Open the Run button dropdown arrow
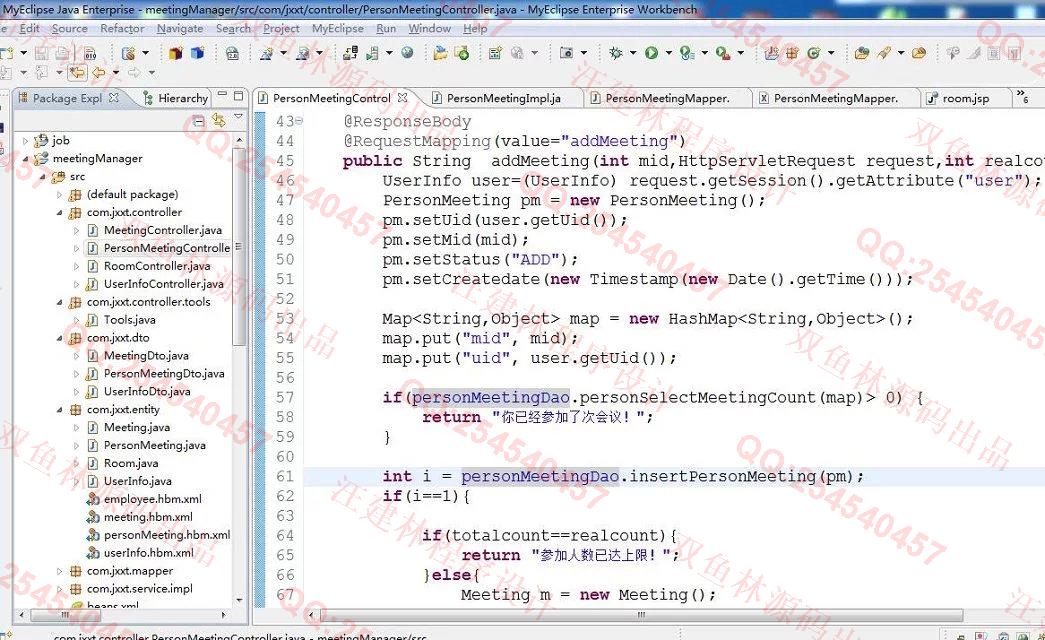This screenshot has width=1045, height=640. (668, 53)
